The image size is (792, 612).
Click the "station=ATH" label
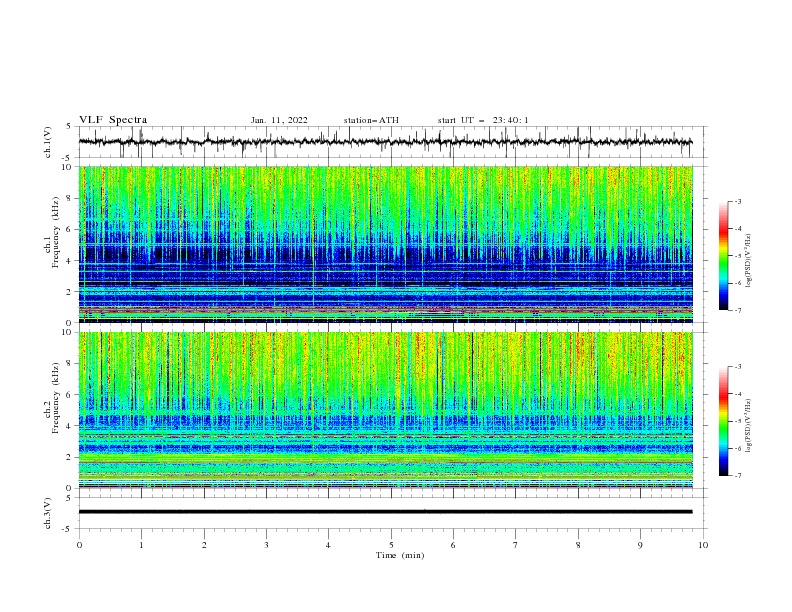point(371,120)
